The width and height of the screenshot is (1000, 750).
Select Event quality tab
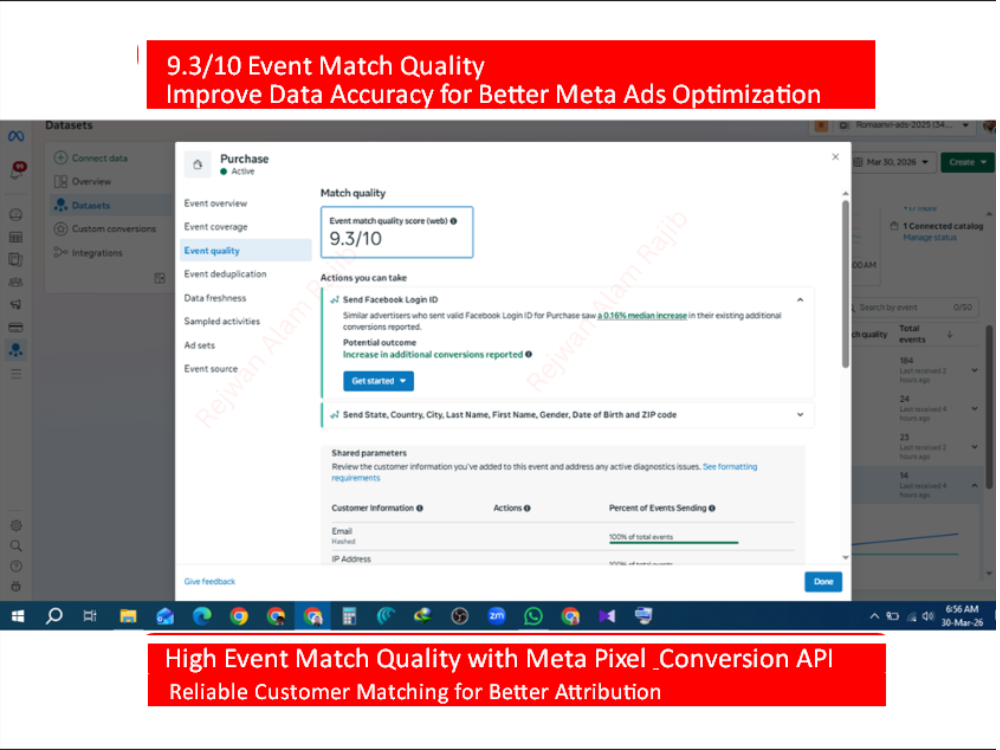246,251
